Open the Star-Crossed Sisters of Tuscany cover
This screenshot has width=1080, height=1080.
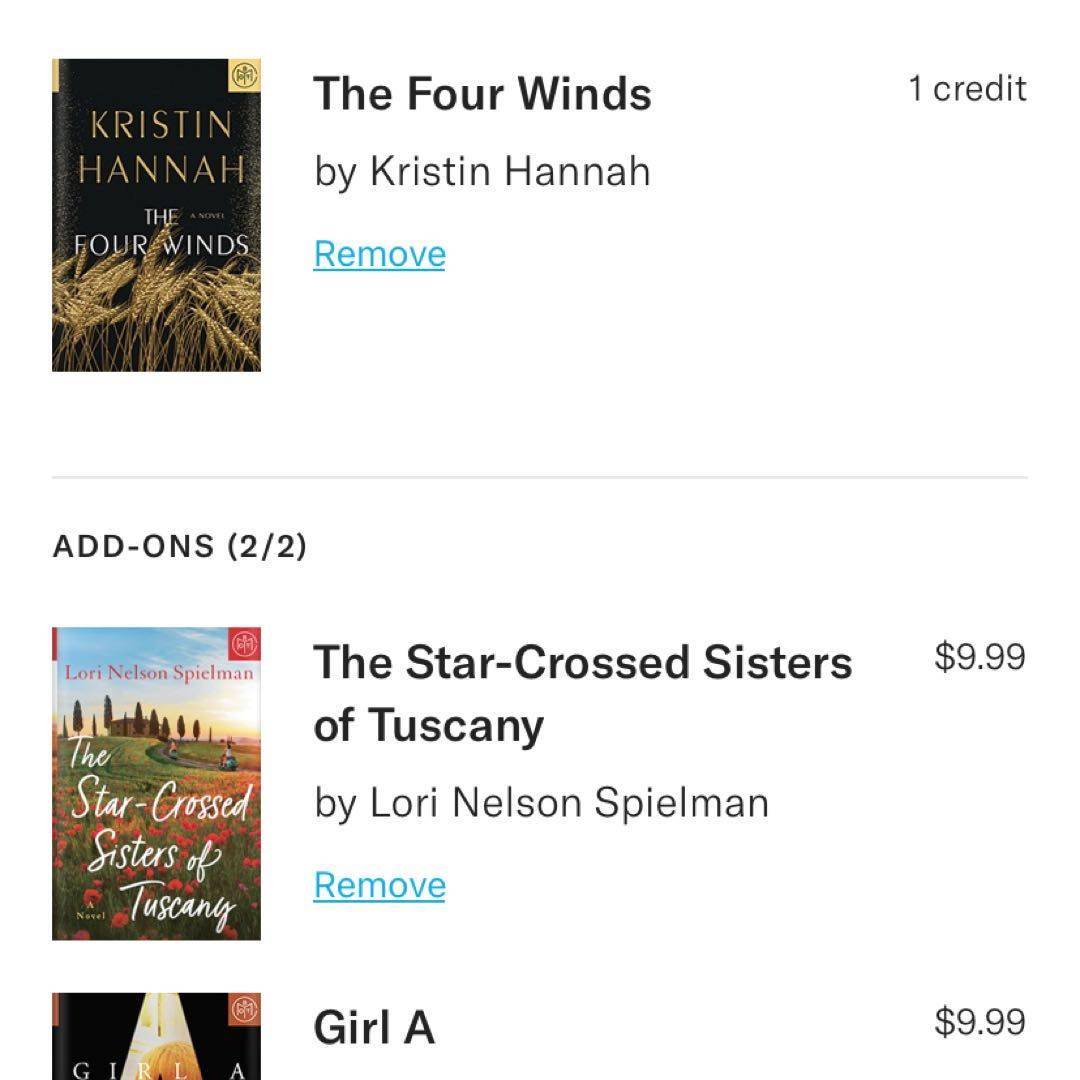pyautogui.click(x=156, y=783)
